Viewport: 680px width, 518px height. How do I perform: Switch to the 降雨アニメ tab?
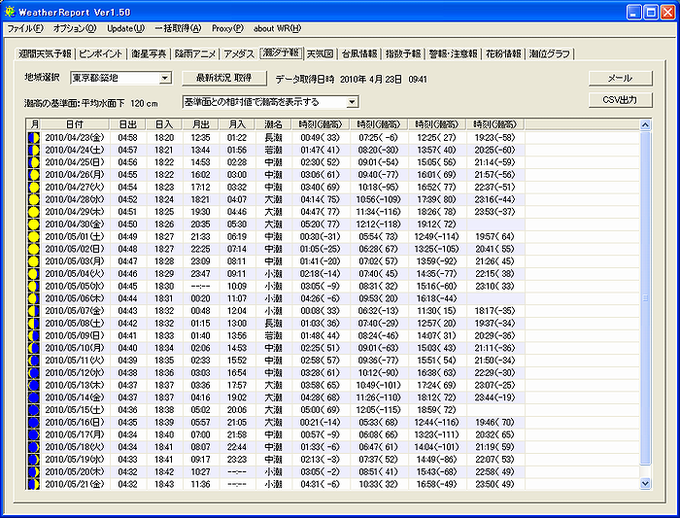(x=195, y=54)
